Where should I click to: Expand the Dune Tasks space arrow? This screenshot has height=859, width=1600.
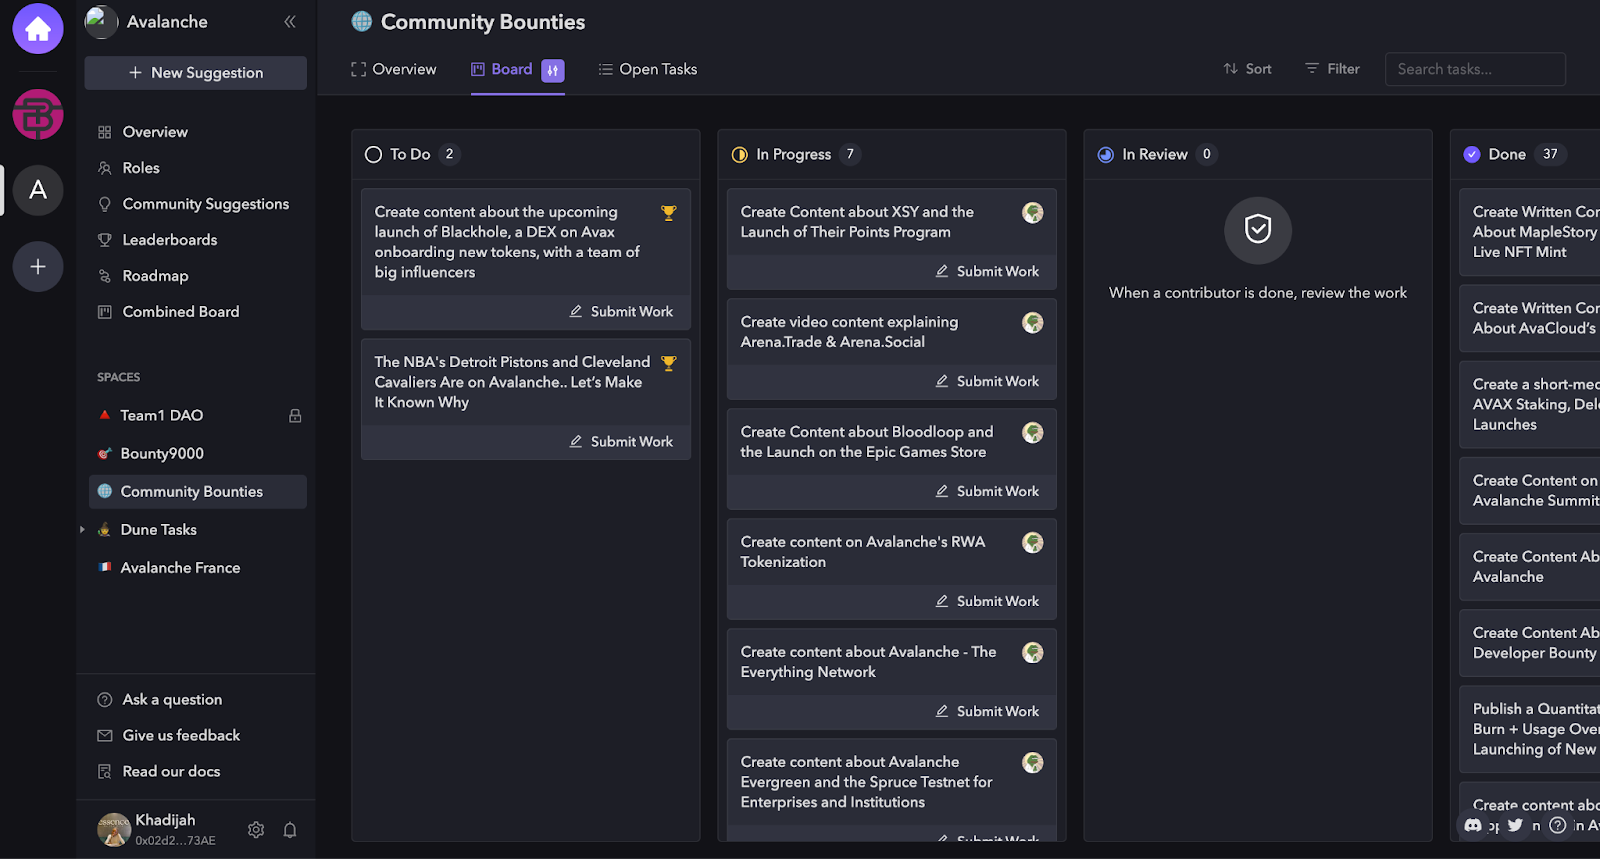pyautogui.click(x=82, y=529)
